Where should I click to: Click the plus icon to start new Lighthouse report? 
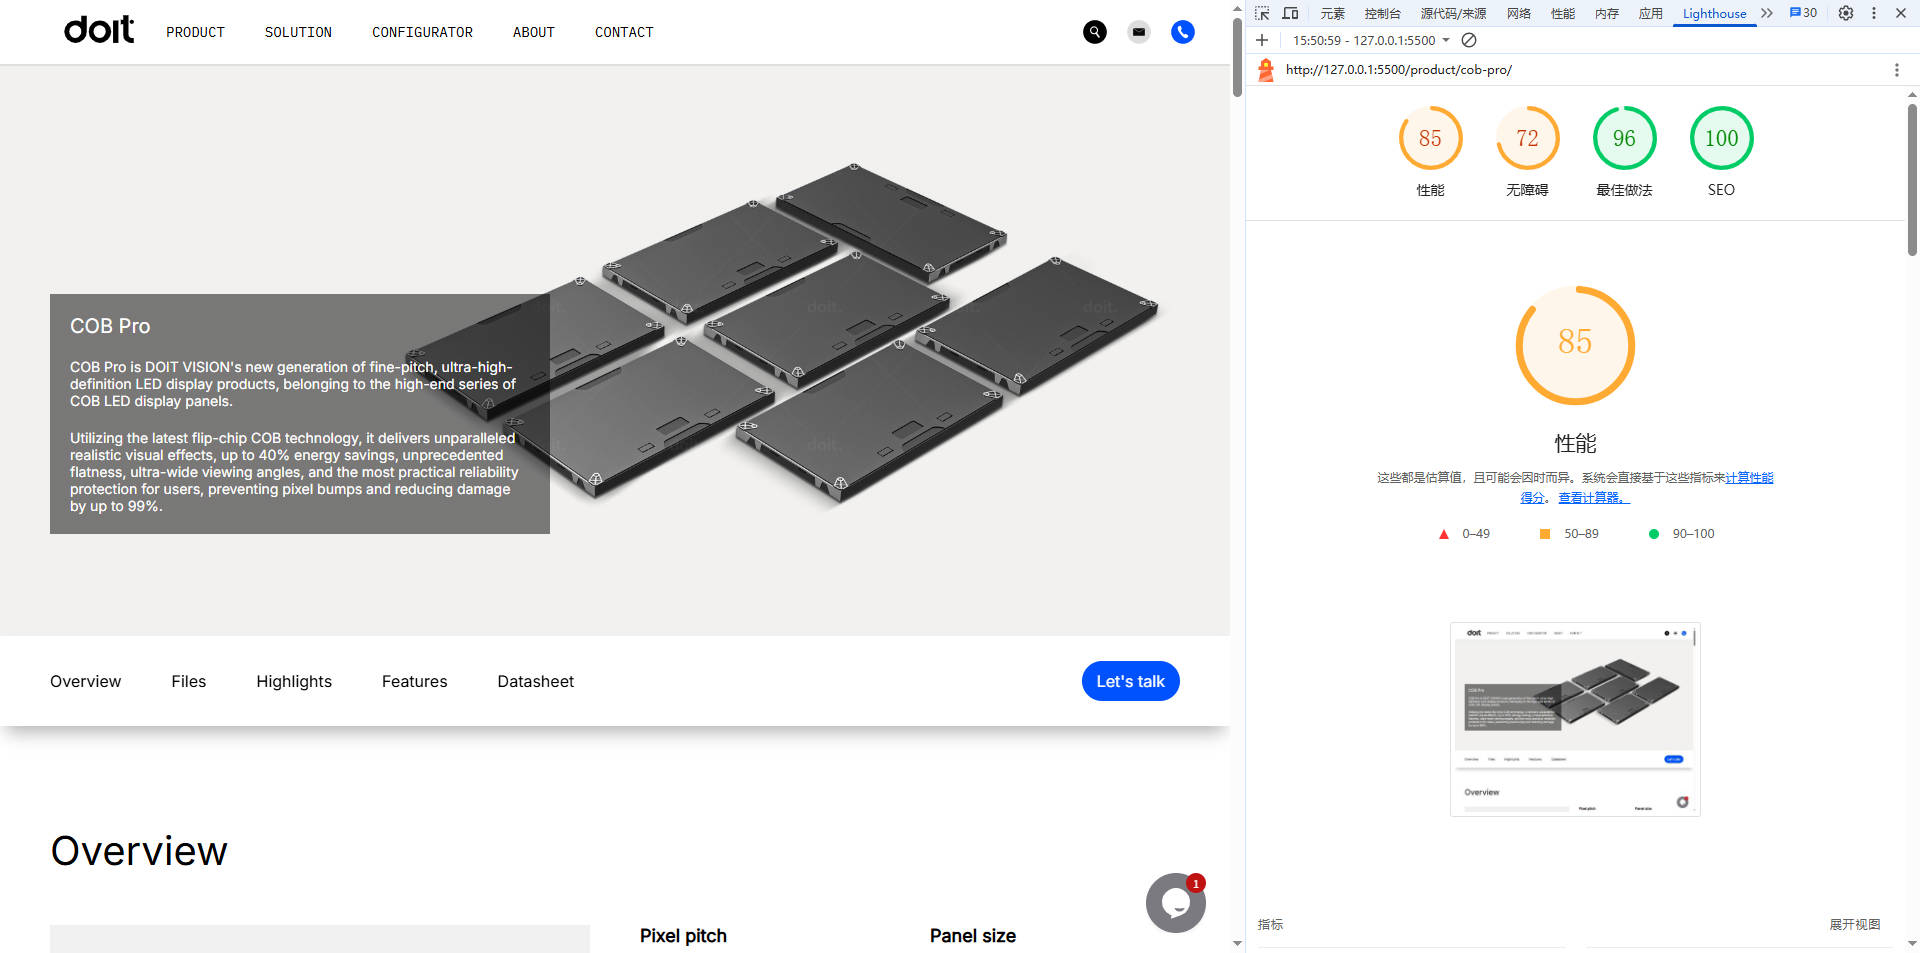1262,40
